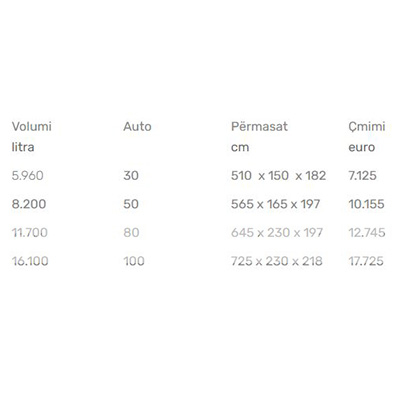
Task: Click the price 17.725
Action: pyautogui.click(x=366, y=261)
